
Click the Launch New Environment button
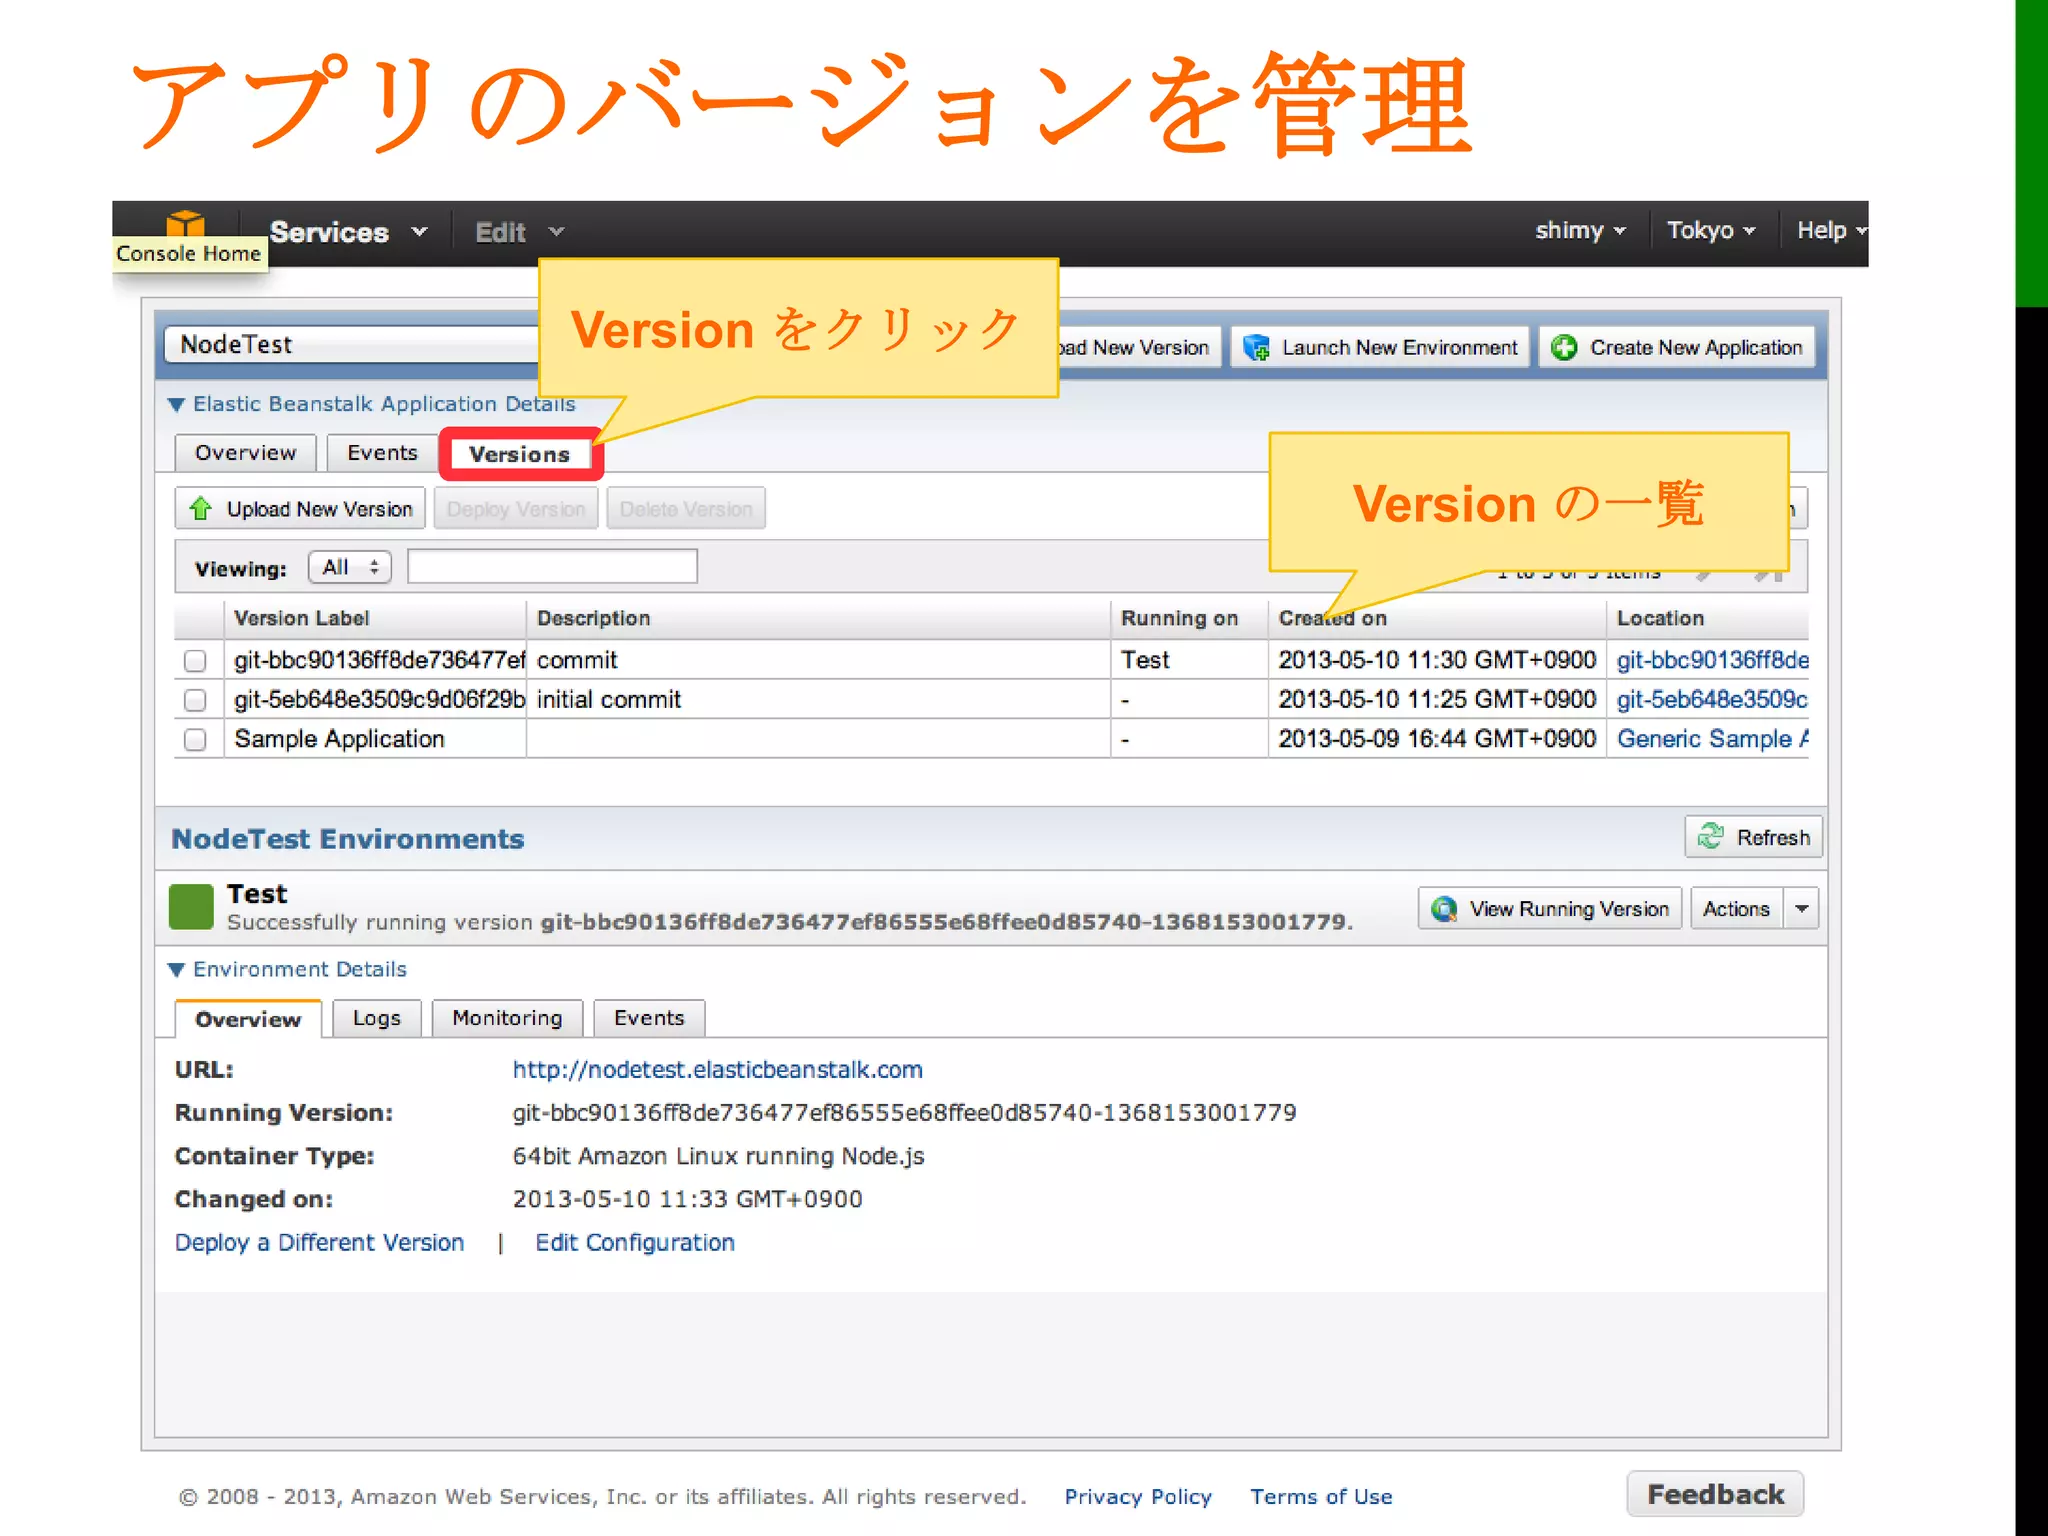(1380, 347)
